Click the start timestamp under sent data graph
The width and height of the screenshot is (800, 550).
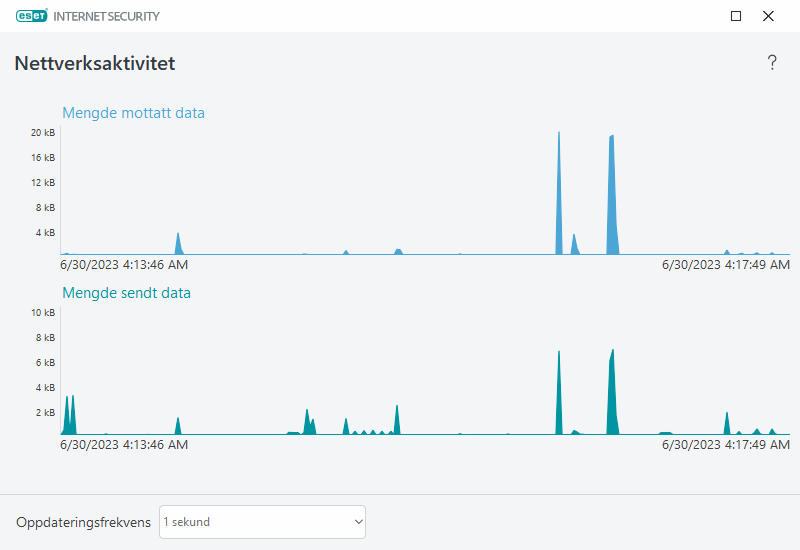pyautogui.click(x=124, y=445)
